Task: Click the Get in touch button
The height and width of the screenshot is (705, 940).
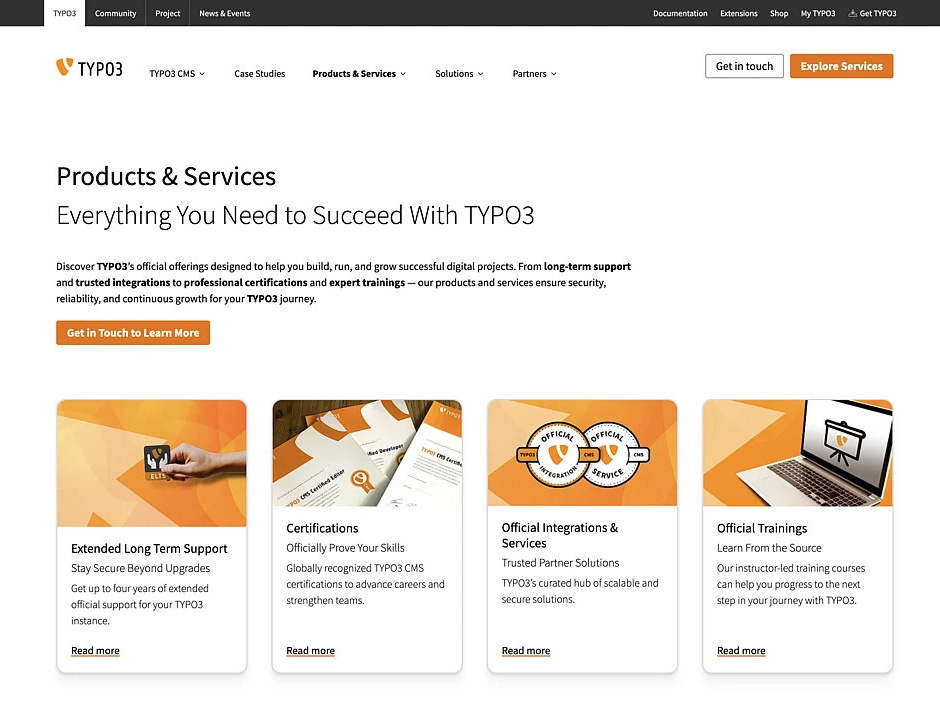Action: (744, 66)
